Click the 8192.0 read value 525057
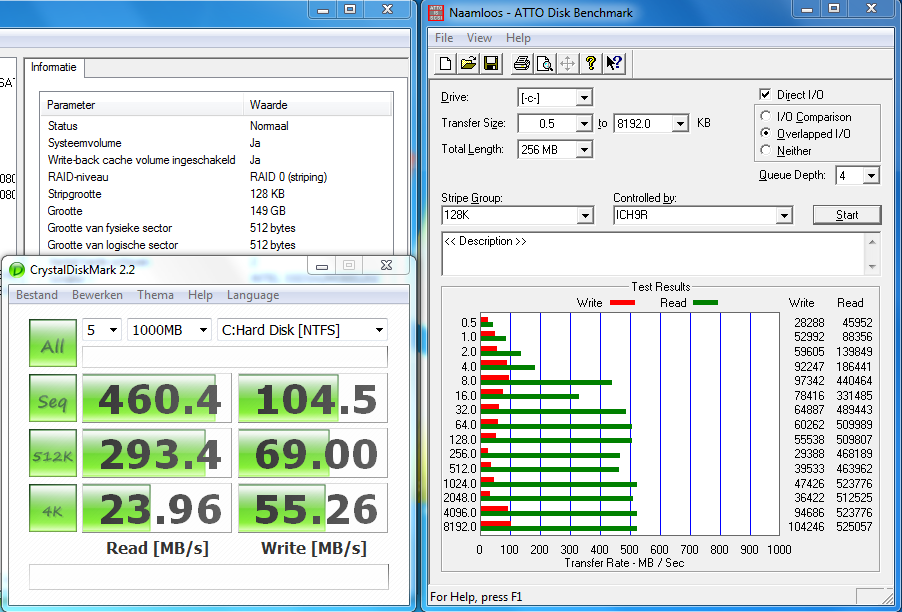 (x=854, y=527)
